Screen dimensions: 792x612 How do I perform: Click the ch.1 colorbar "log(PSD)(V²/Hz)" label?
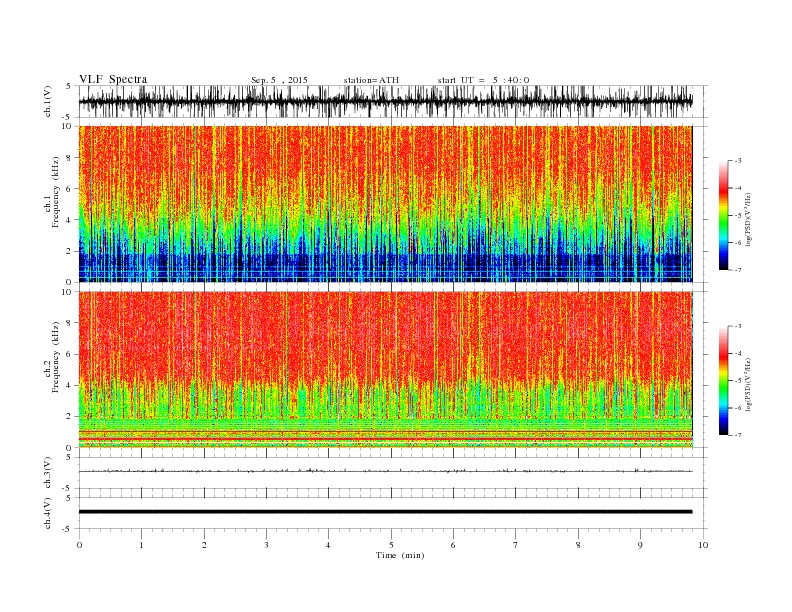pos(749,219)
